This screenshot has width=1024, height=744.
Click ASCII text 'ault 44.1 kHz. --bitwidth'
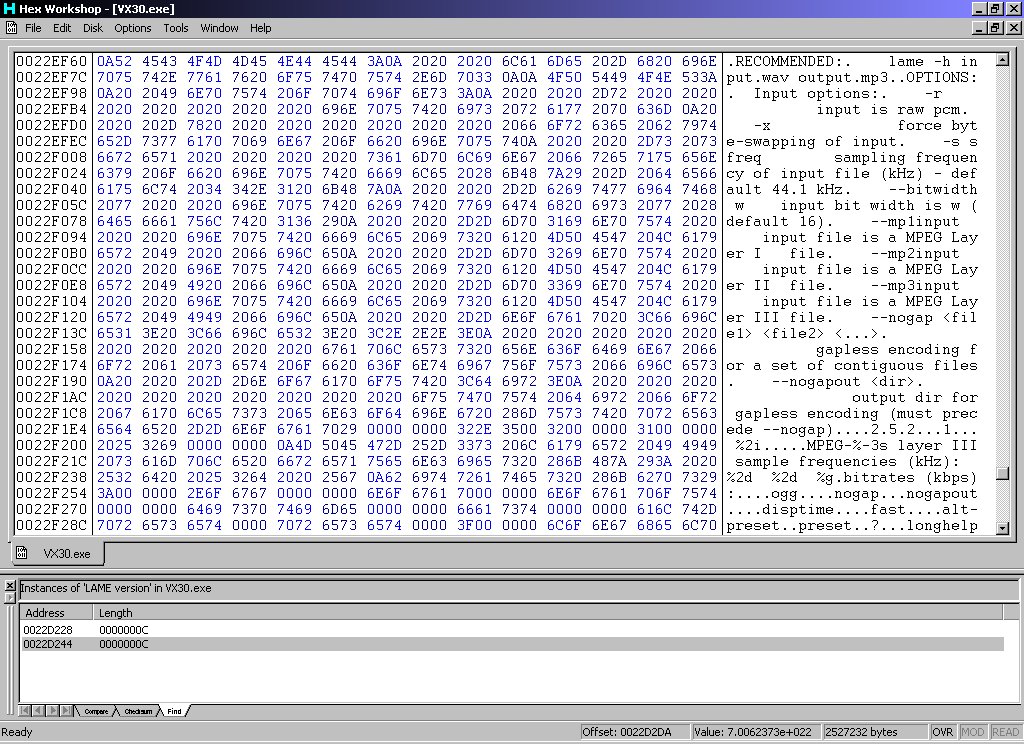click(852, 189)
